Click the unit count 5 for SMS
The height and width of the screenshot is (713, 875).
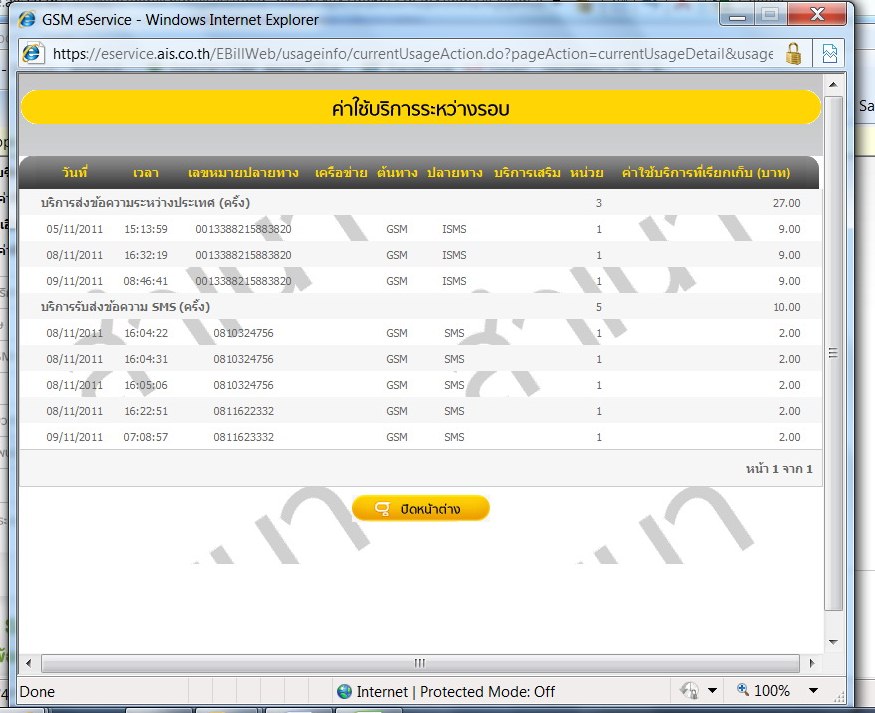point(599,307)
